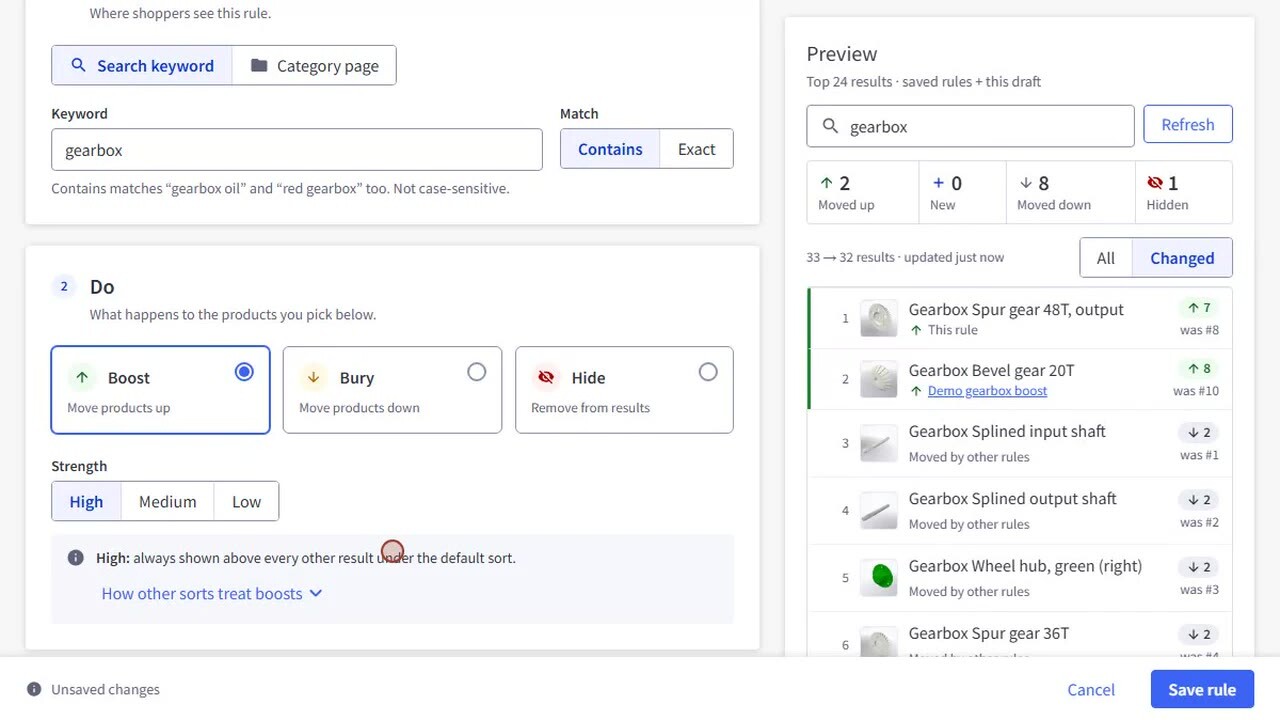Open Gearbox Splined output shaft thumbnail
Viewport: 1280px width, 720px height.
coord(879,511)
